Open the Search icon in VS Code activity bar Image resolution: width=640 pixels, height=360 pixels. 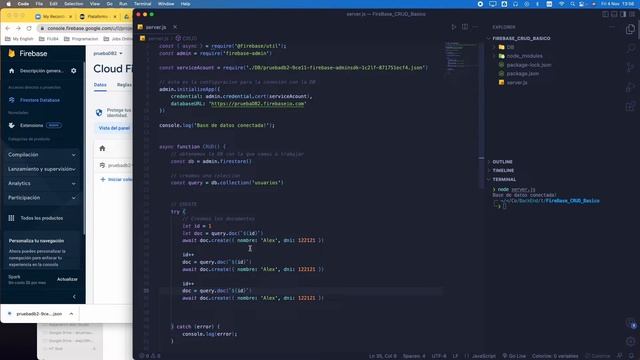pyautogui.click(x=631, y=48)
